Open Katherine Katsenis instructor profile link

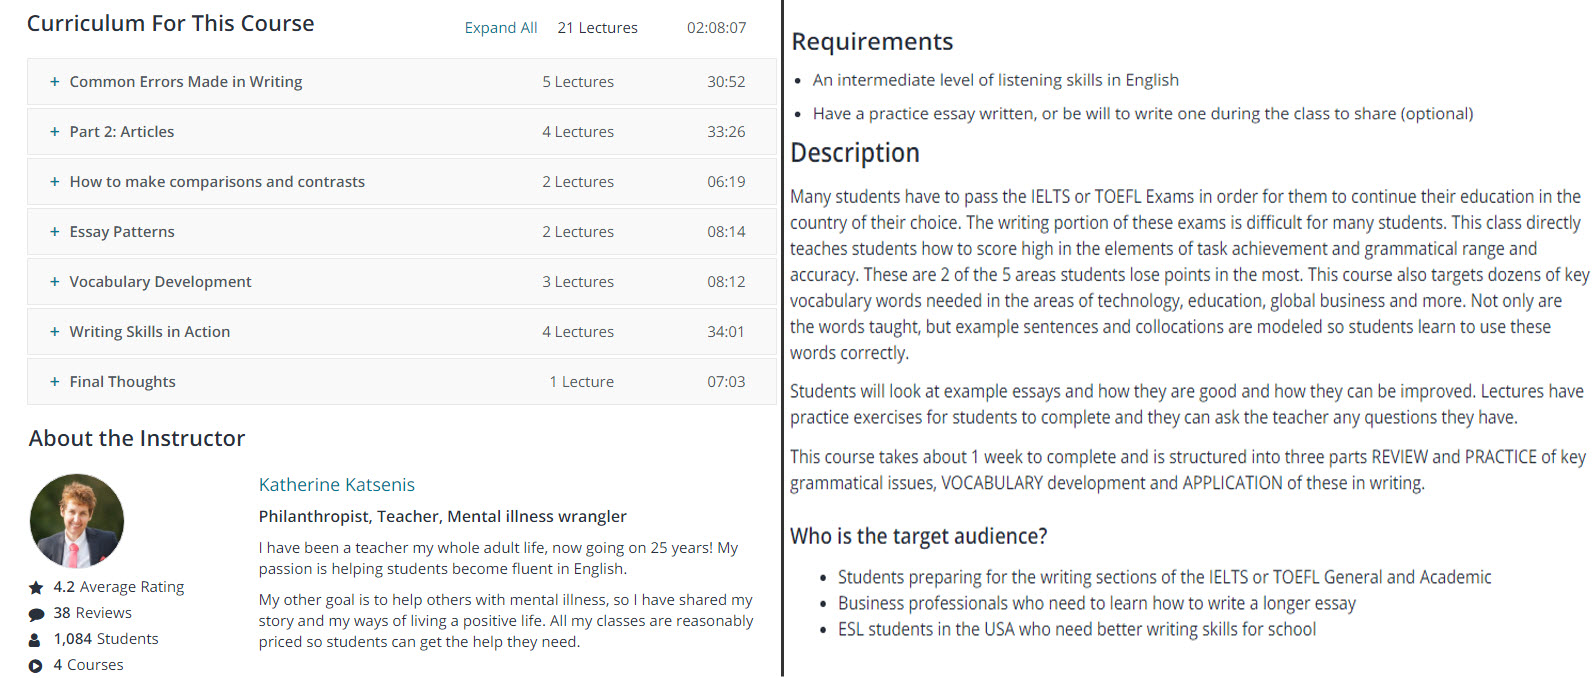(337, 485)
